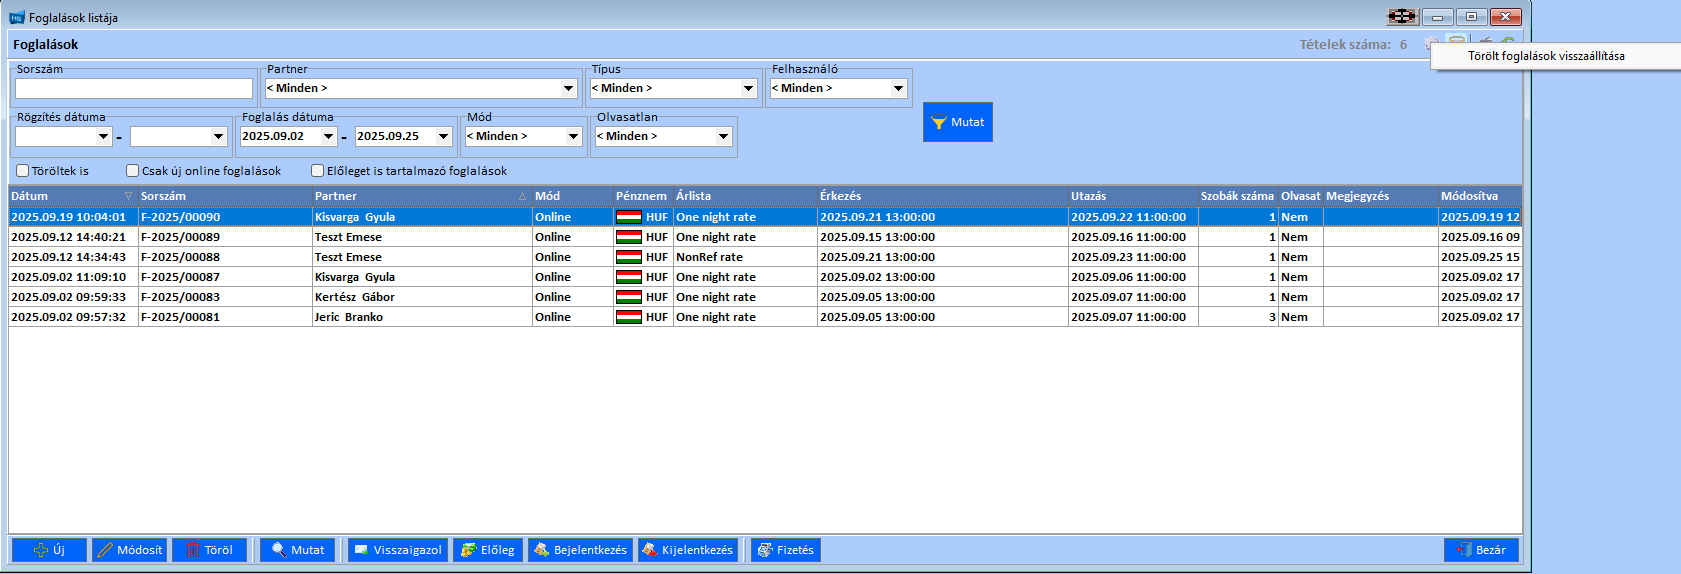Open the Olvasatlan dropdown
Viewport: 1681px width, 574px height.
724,136
